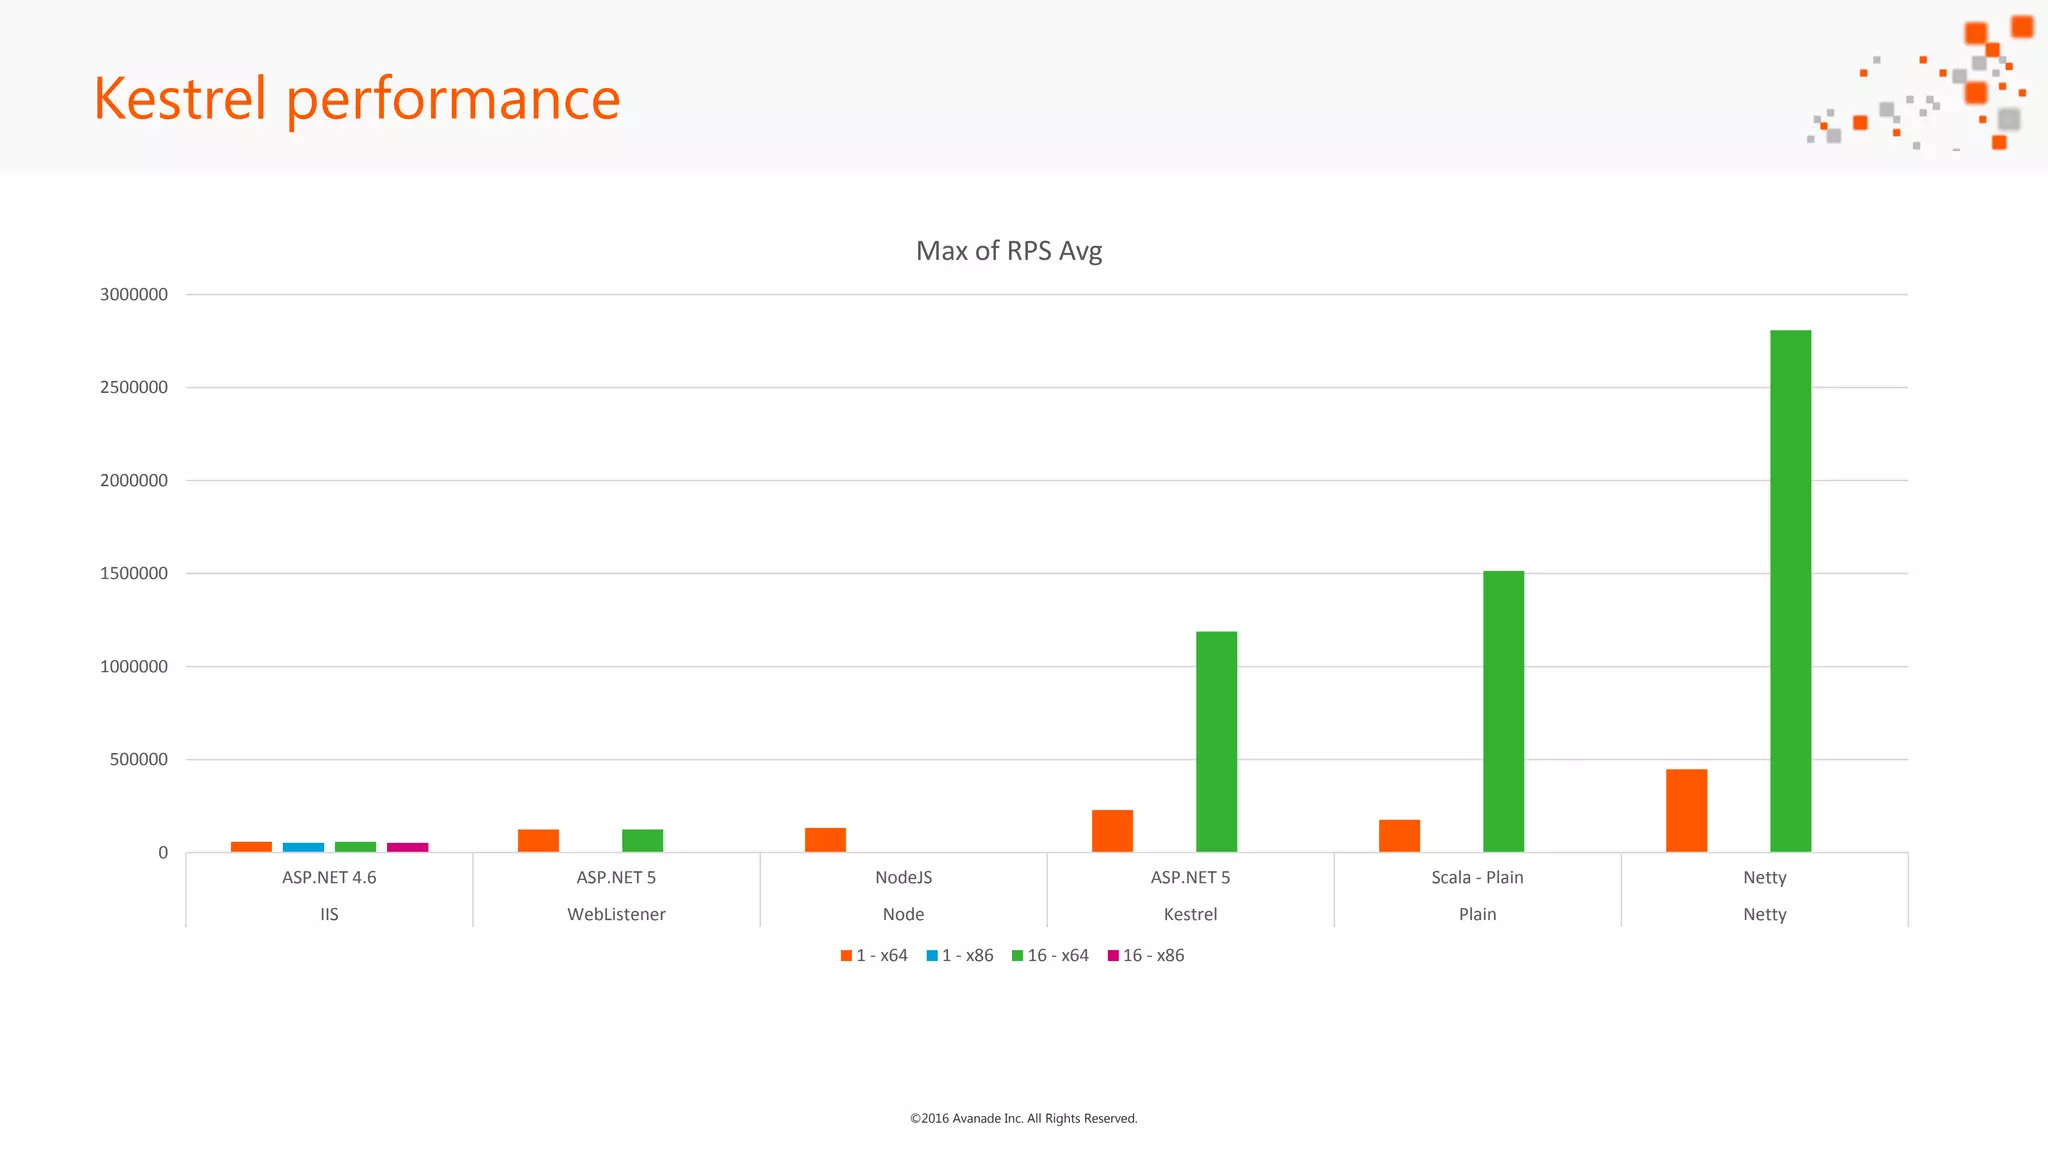Click the magenta 16 - x86 legend swatch
2048x1152 pixels.
[x=1113, y=956]
